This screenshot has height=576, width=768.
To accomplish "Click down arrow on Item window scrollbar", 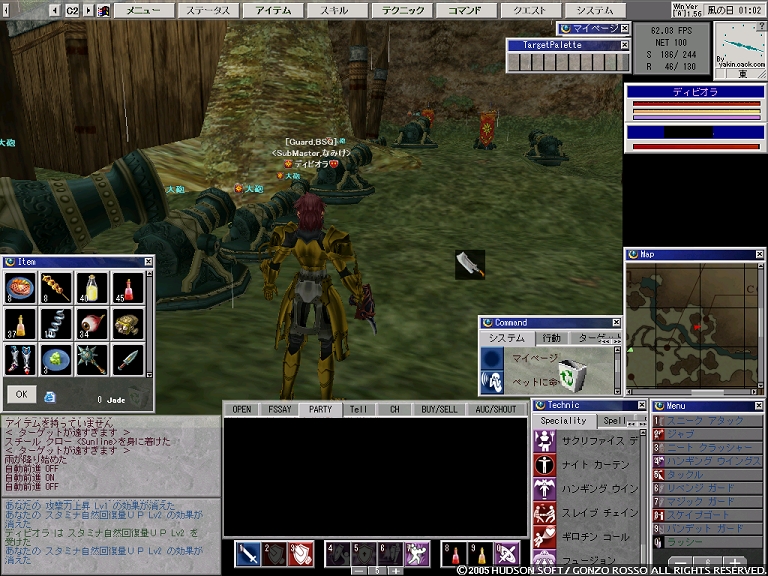I will pyautogui.click(x=149, y=375).
